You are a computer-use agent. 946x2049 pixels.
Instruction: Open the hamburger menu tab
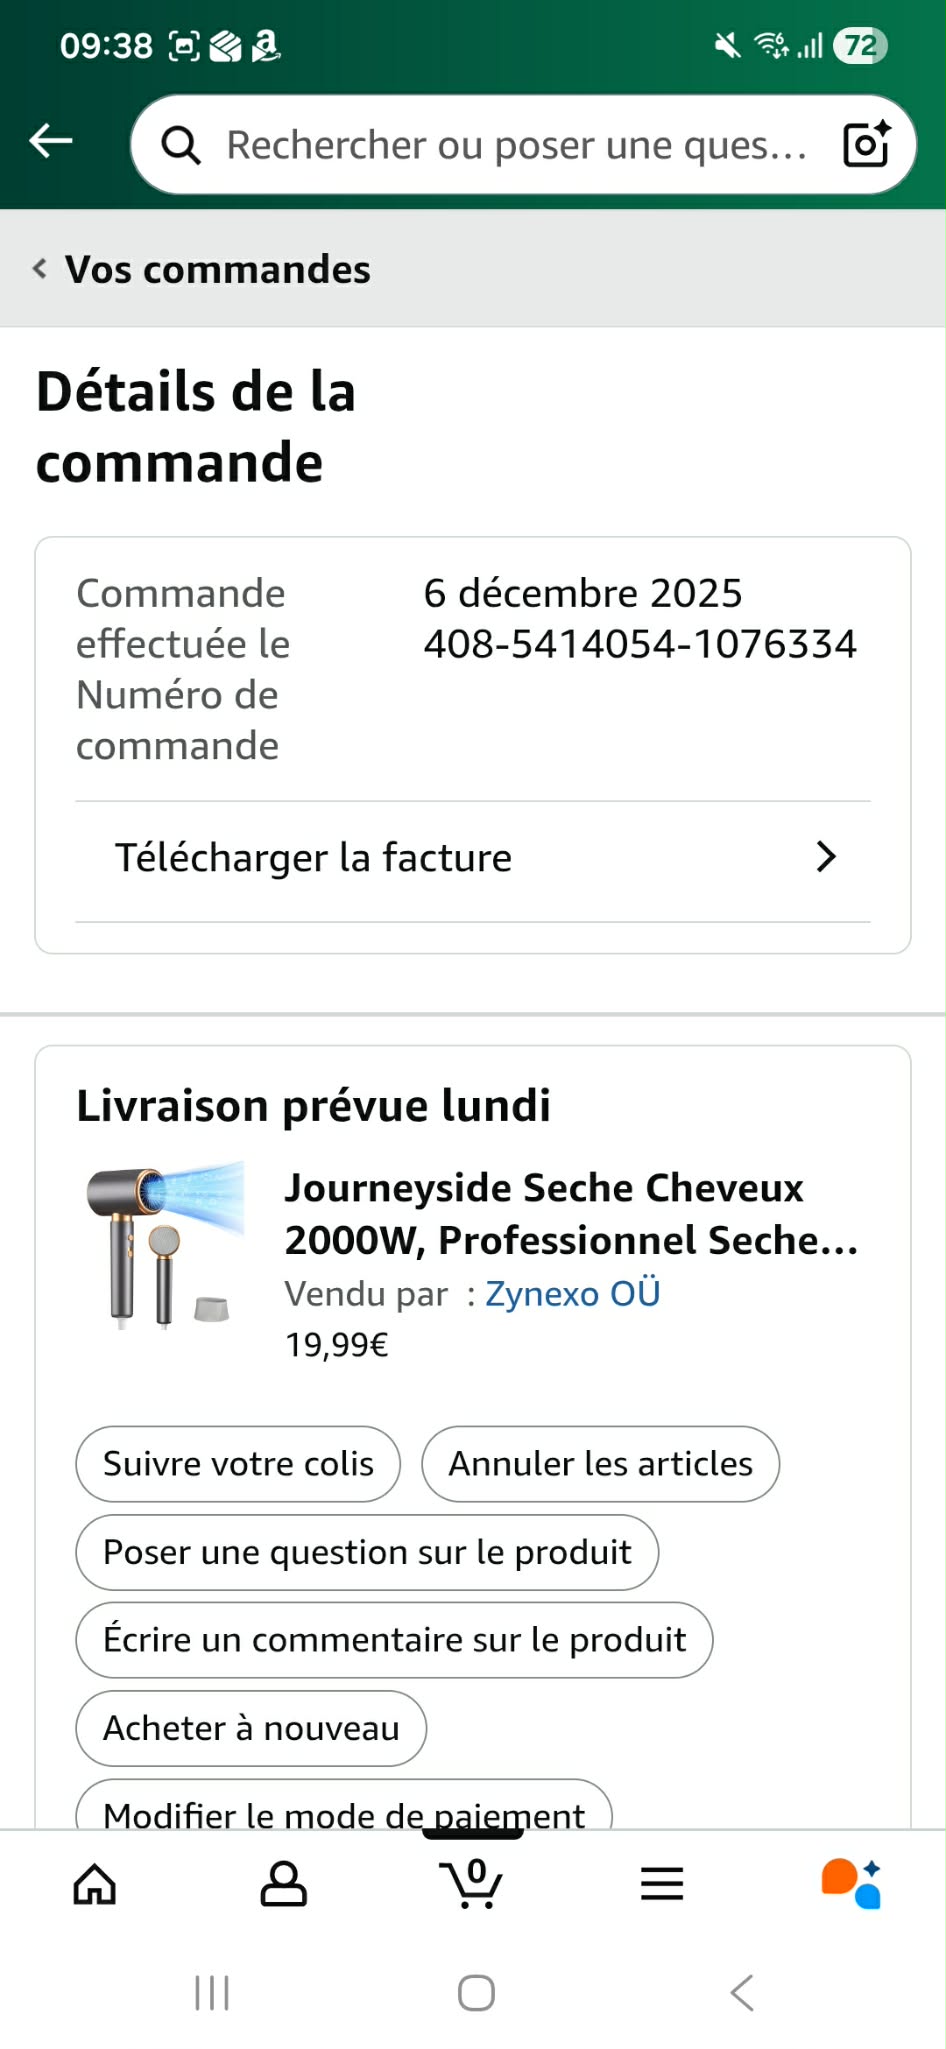coord(661,1884)
